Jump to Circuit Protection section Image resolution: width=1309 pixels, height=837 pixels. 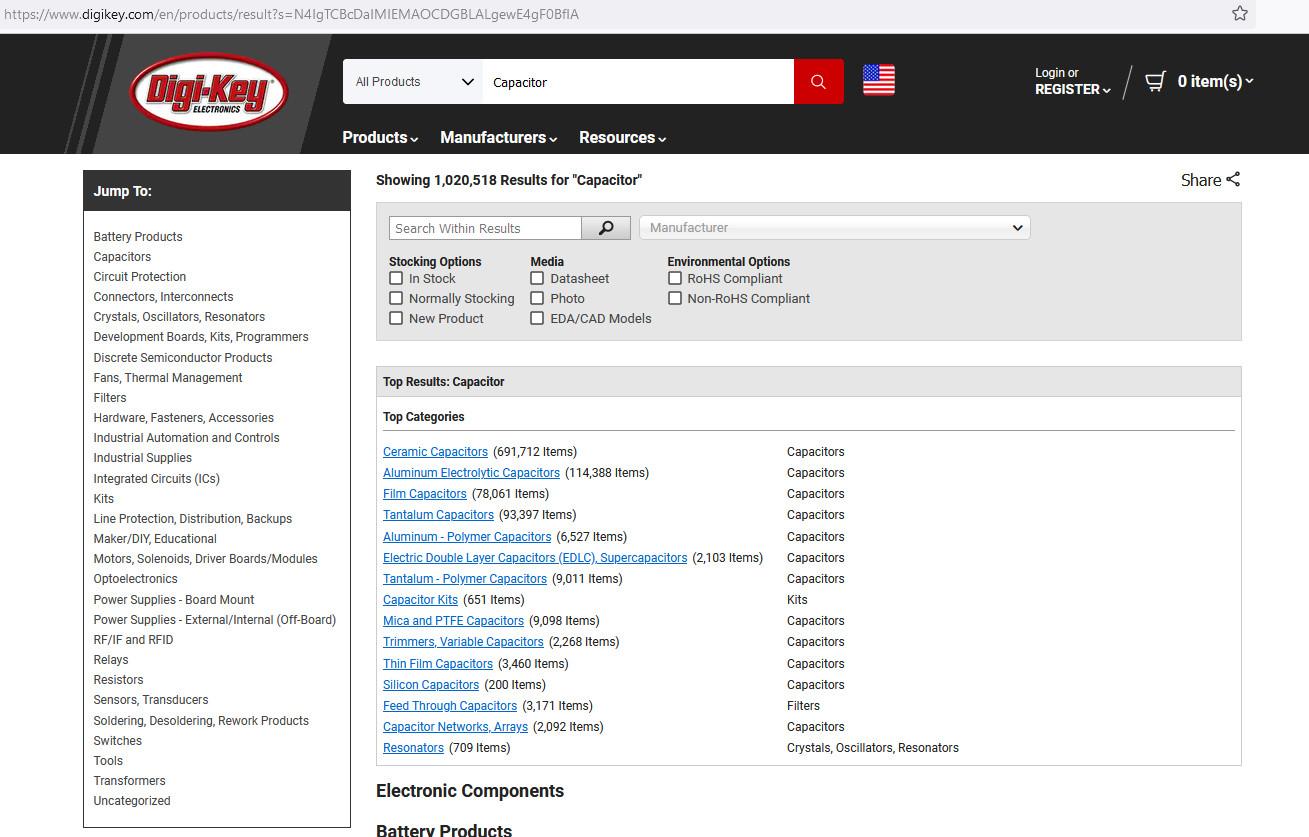pyautogui.click(x=140, y=277)
